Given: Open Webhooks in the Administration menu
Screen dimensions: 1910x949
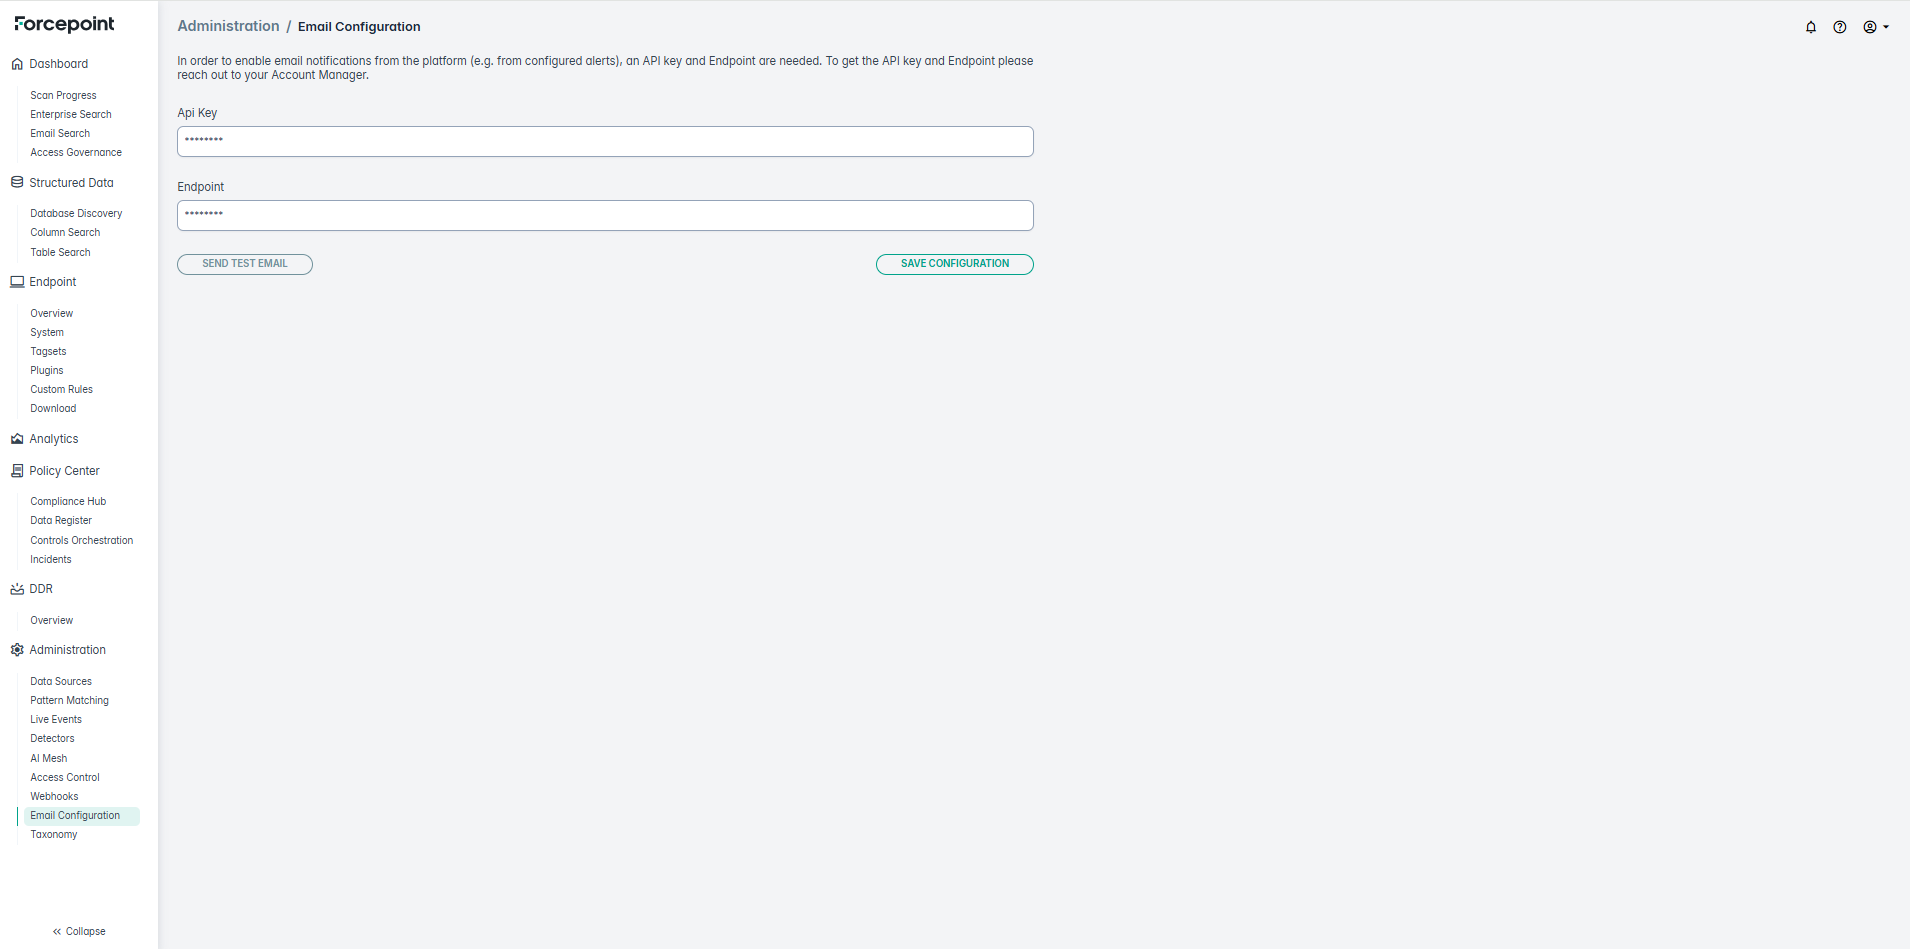Looking at the screenshot, I should tap(54, 797).
